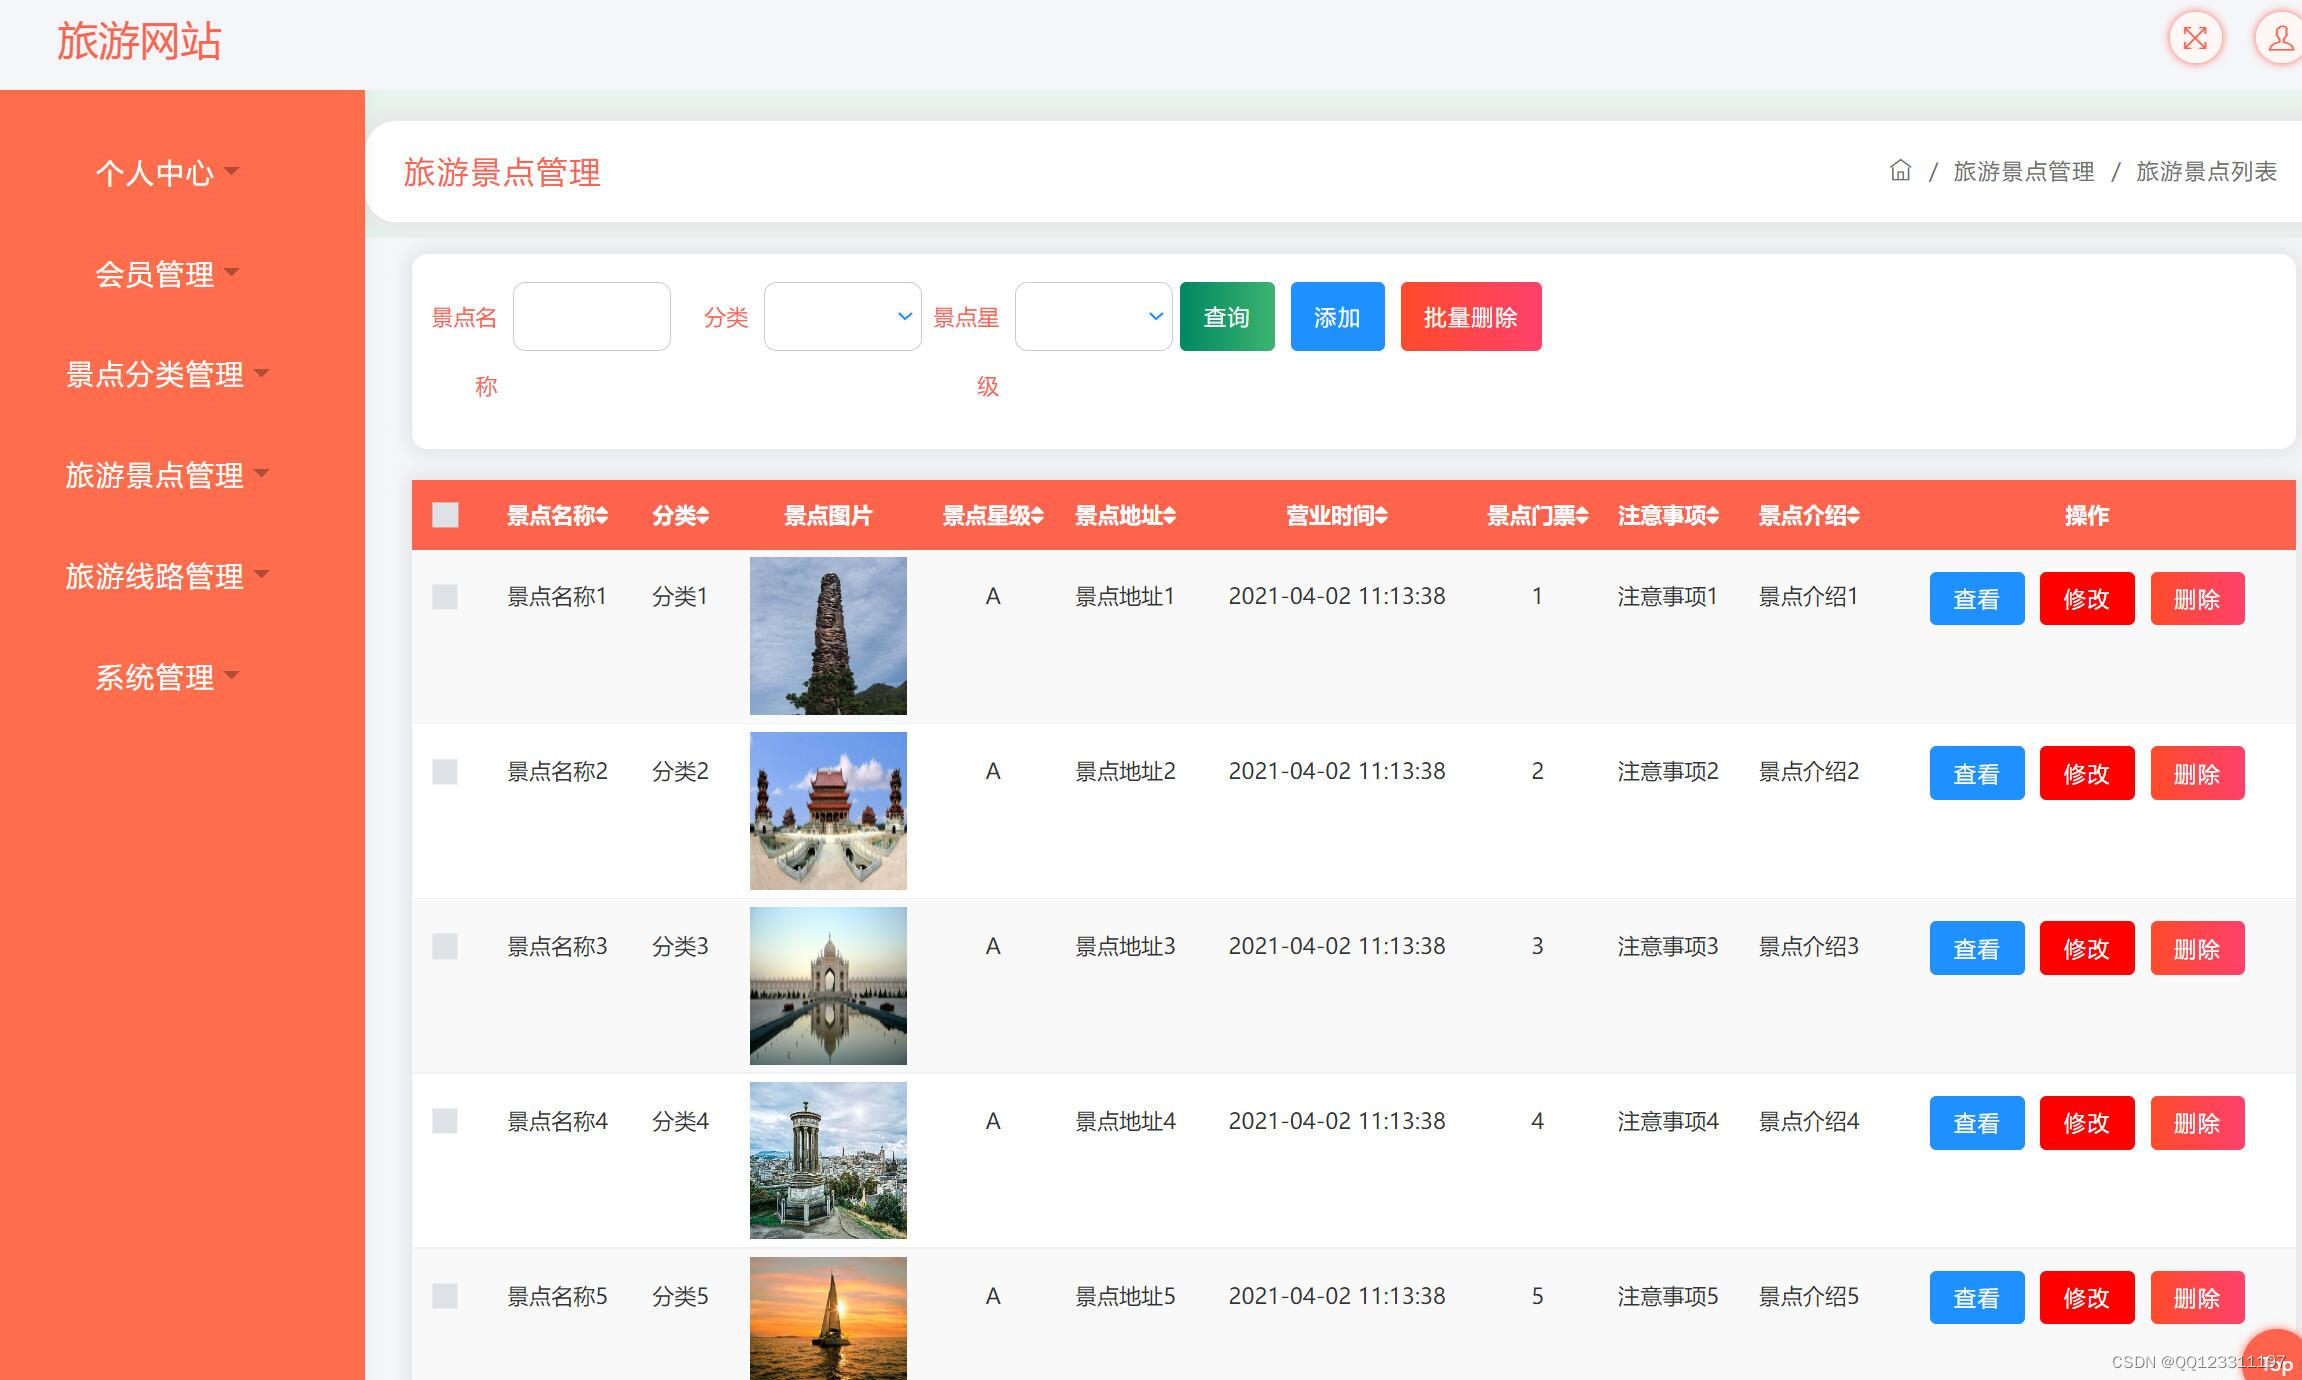Open the sailboat sunset thumbnail of 景点名称5
The image size is (2302, 1380).
pyautogui.click(x=828, y=1318)
